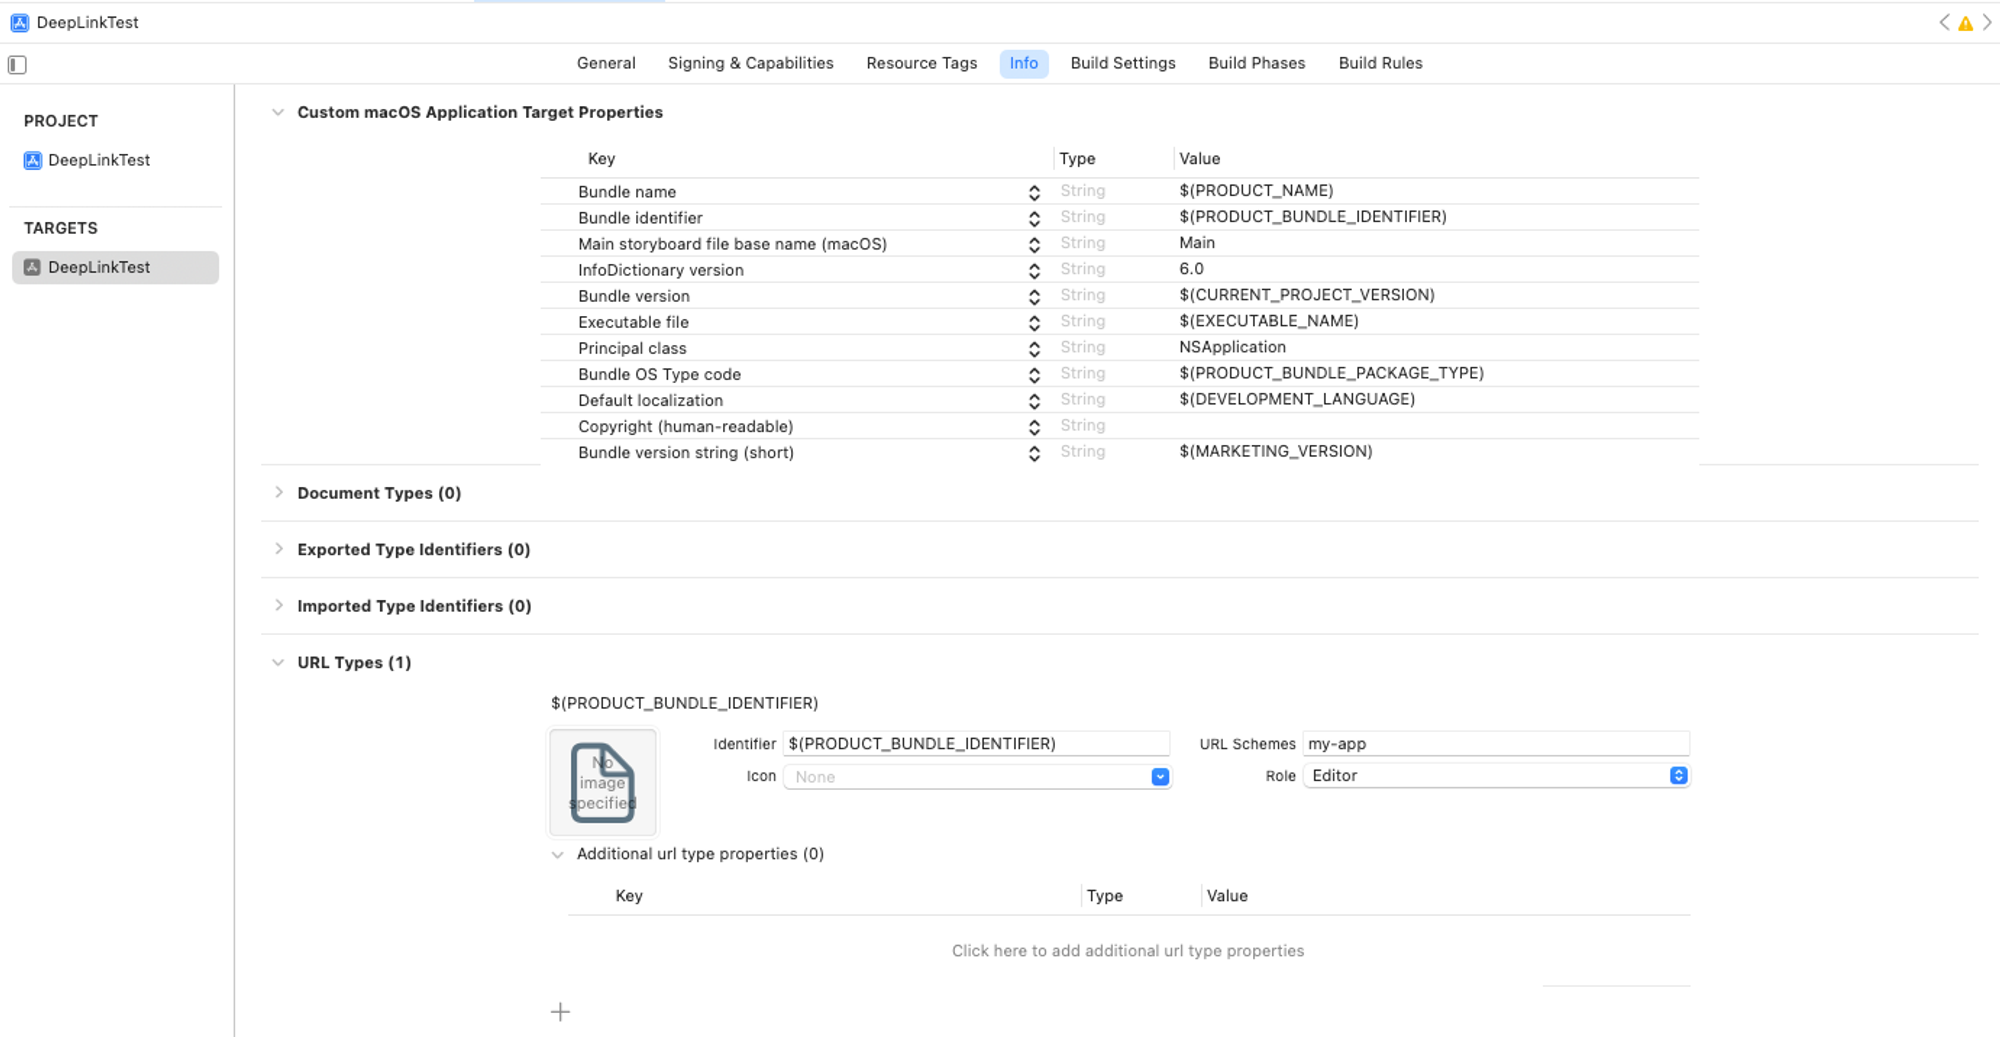This screenshot has height=1037, width=2000.
Task: Go forward with the right chevron
Action: [1987, 22]
